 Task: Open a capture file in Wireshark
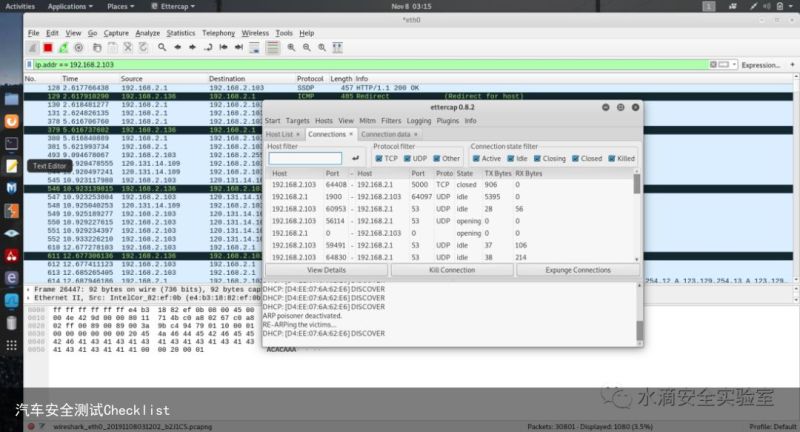coord(97,48)
